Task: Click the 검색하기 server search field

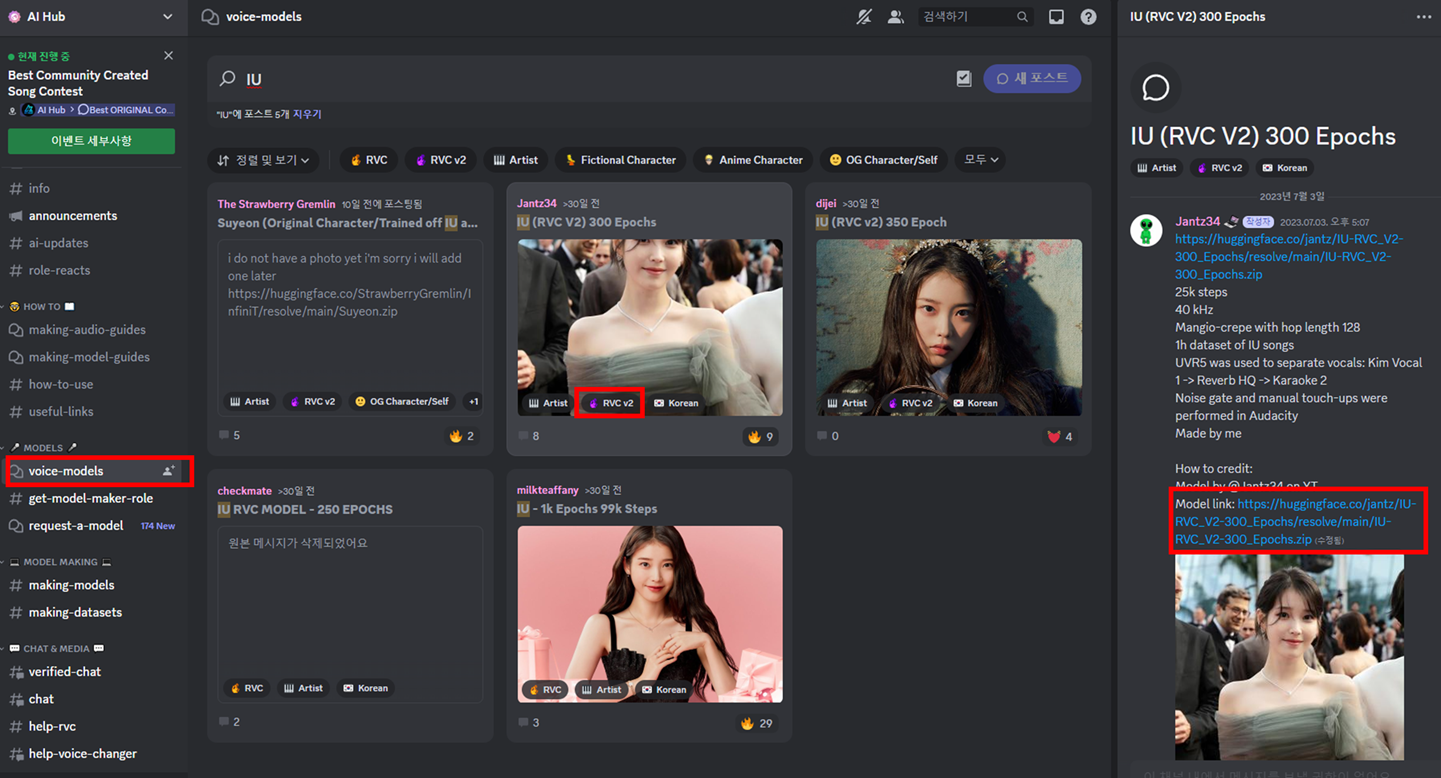Action: 974,17
